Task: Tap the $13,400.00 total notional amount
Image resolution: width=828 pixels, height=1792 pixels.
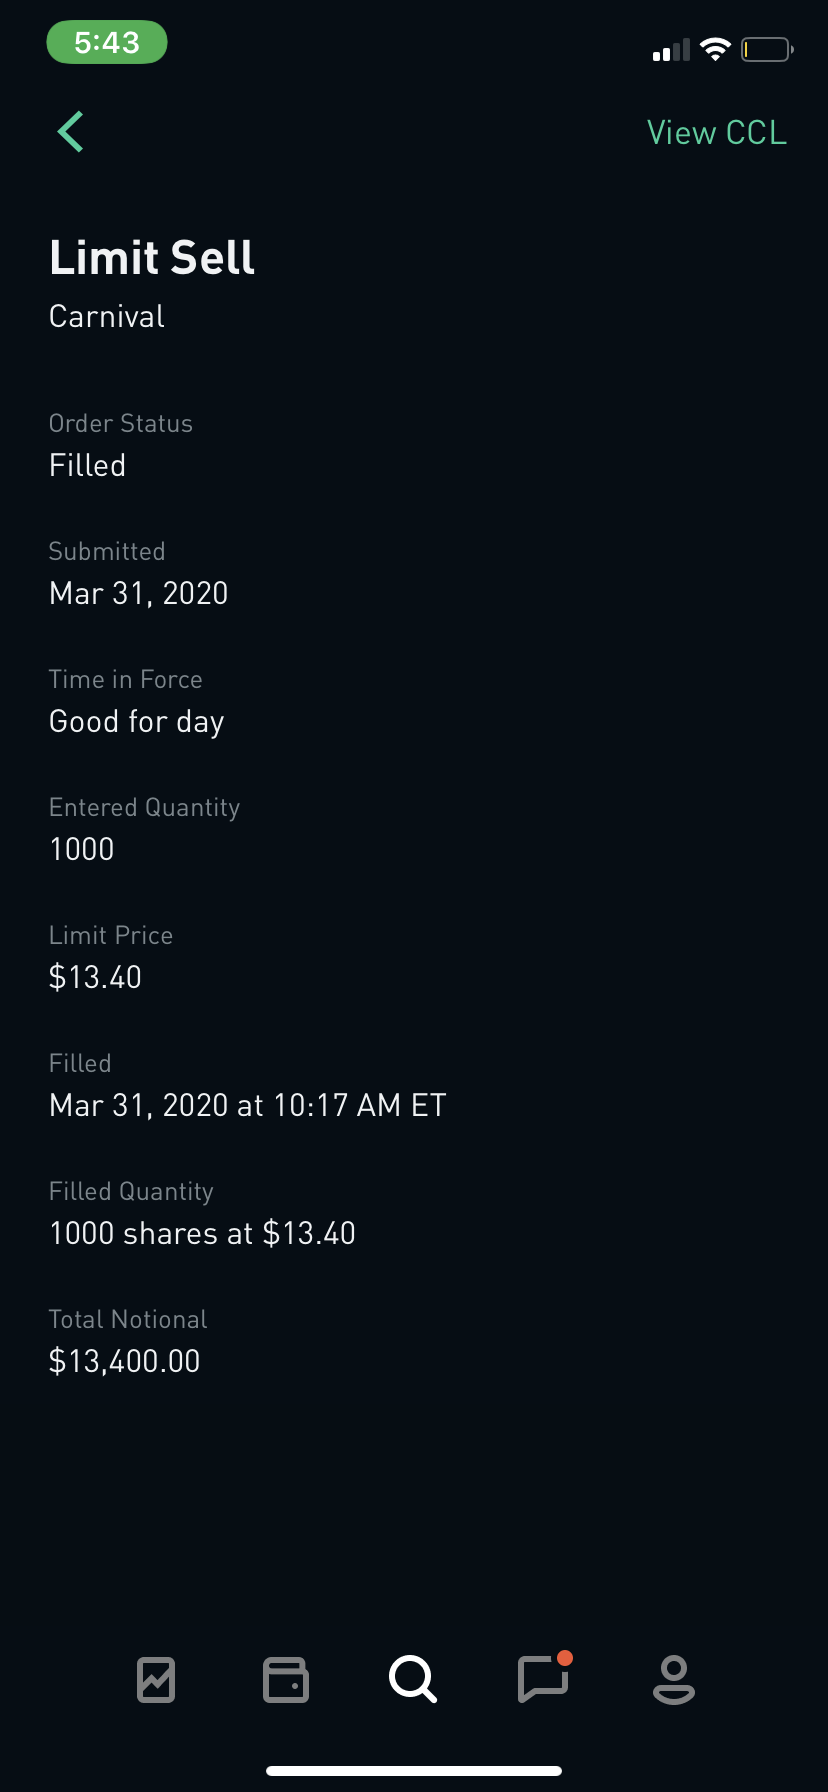Action: [125, 1362]
